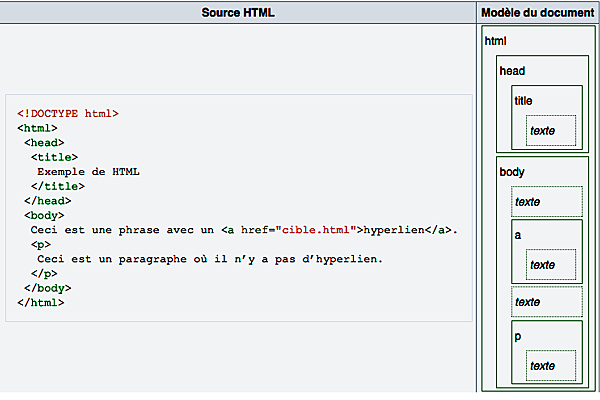The image size is (600, 400).
Task: Click the opening <body> tag
Action: pos(44,216)
